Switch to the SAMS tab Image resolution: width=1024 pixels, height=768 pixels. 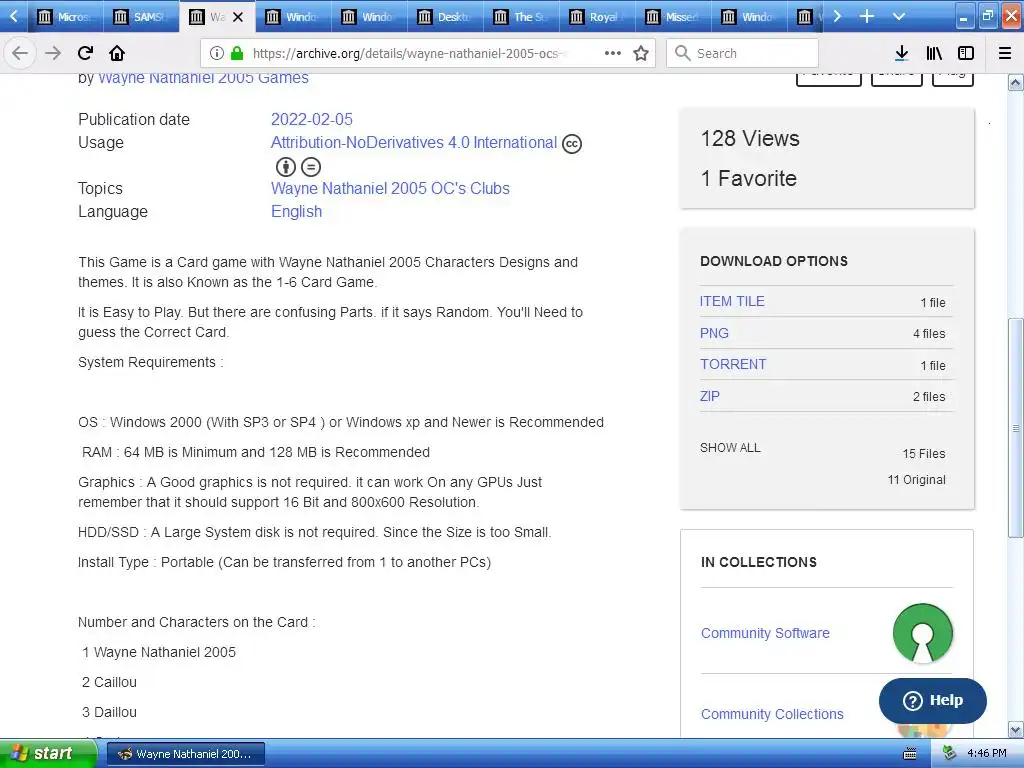[140, 17]
